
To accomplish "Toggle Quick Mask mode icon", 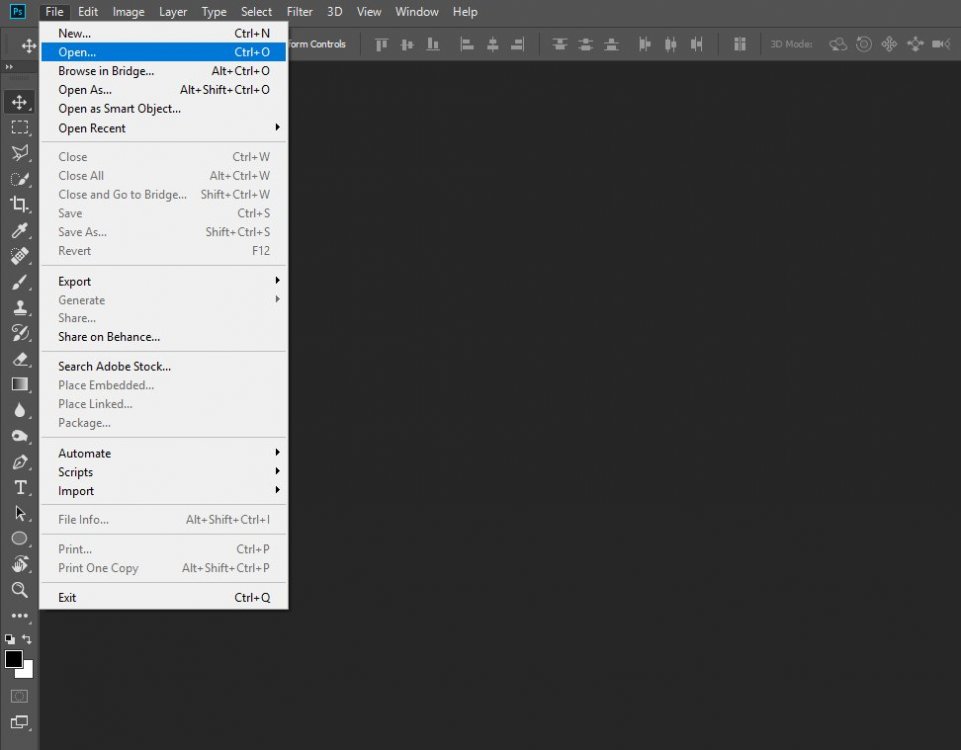I will coord(19,696).
